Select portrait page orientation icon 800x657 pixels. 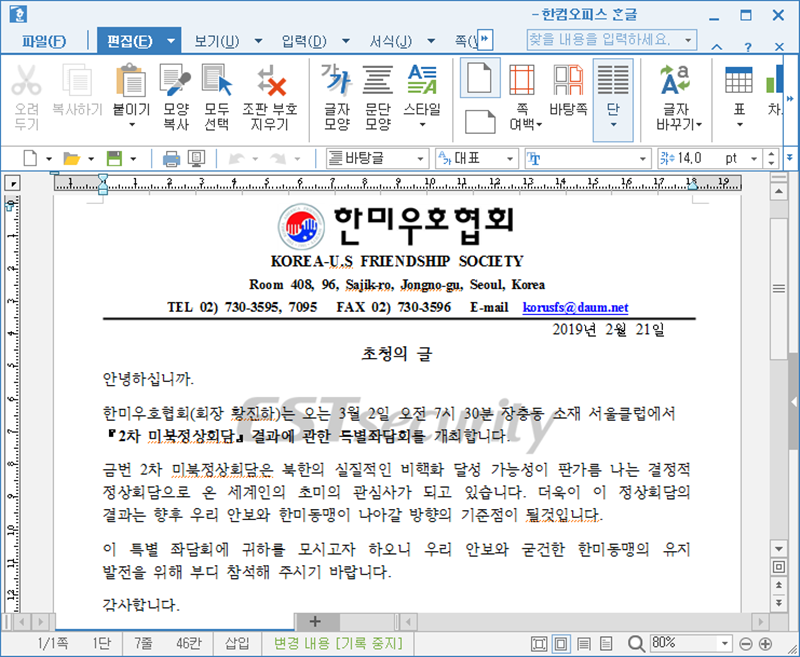click(480, 78)
